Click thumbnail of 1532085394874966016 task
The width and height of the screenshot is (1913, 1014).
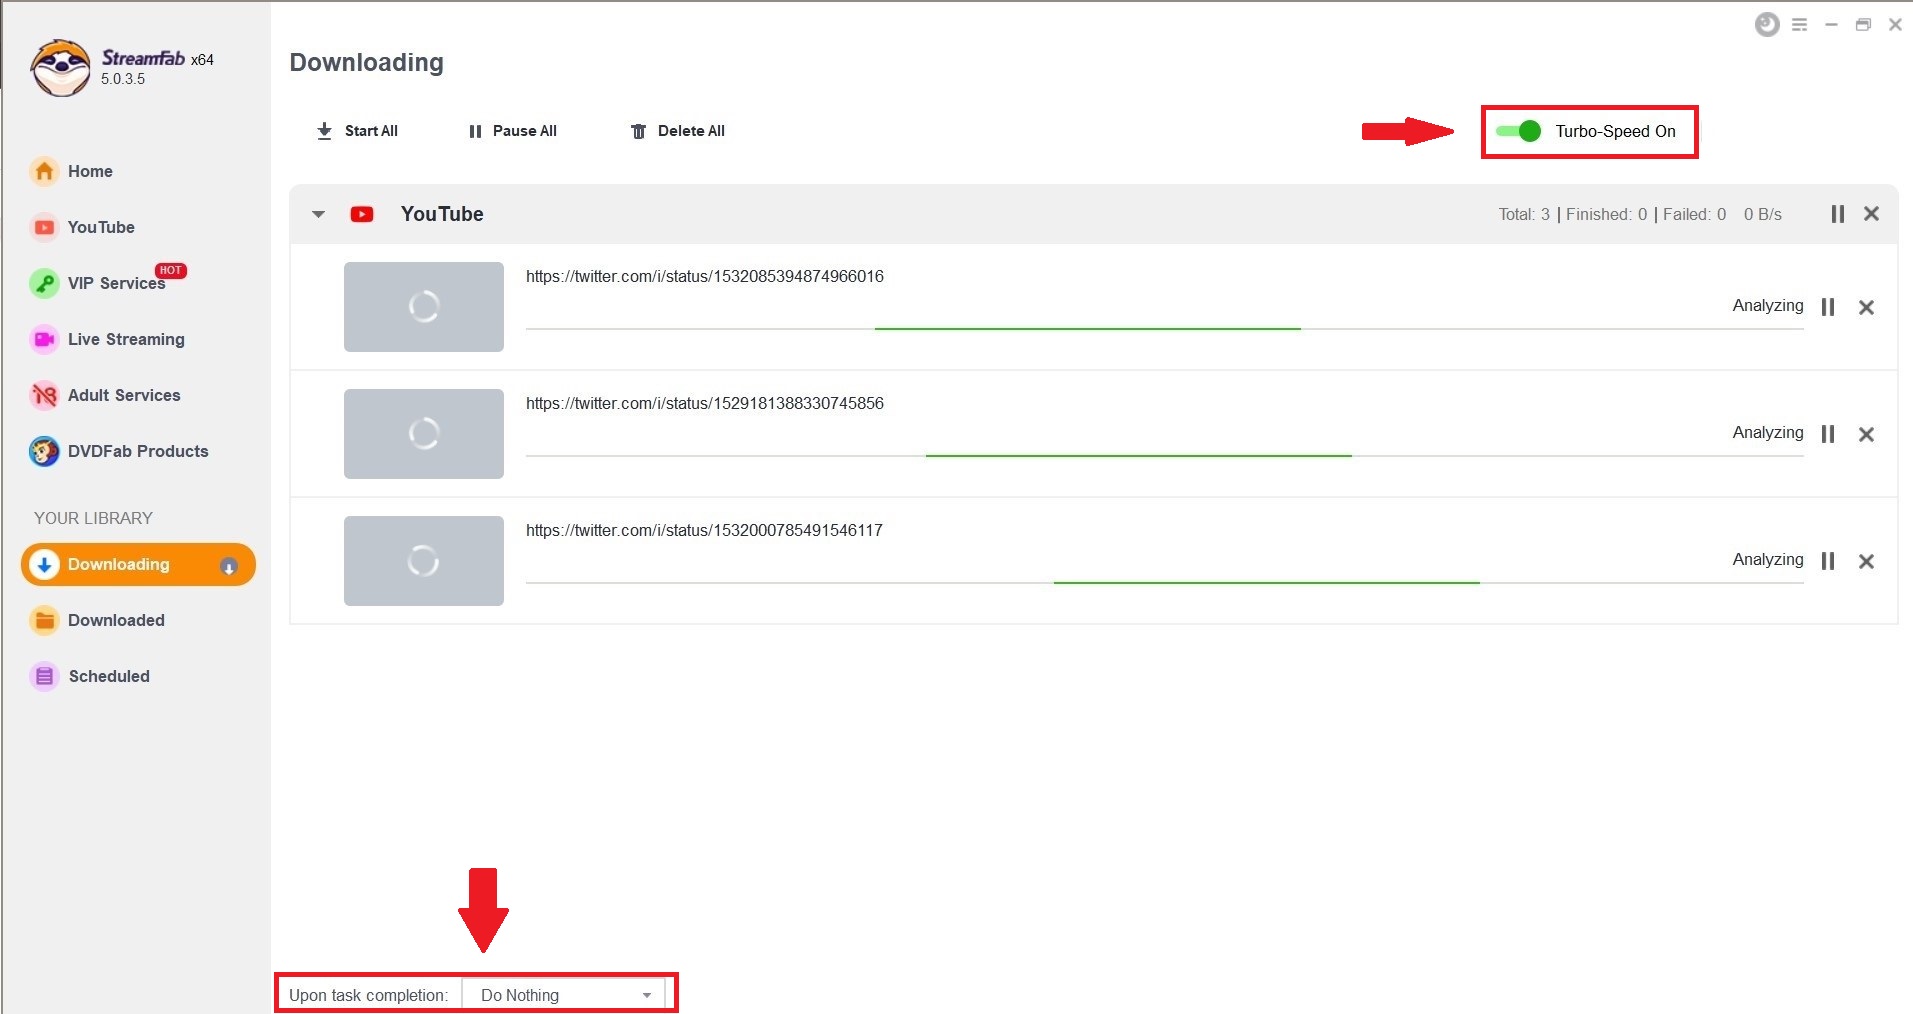point(424,307)
